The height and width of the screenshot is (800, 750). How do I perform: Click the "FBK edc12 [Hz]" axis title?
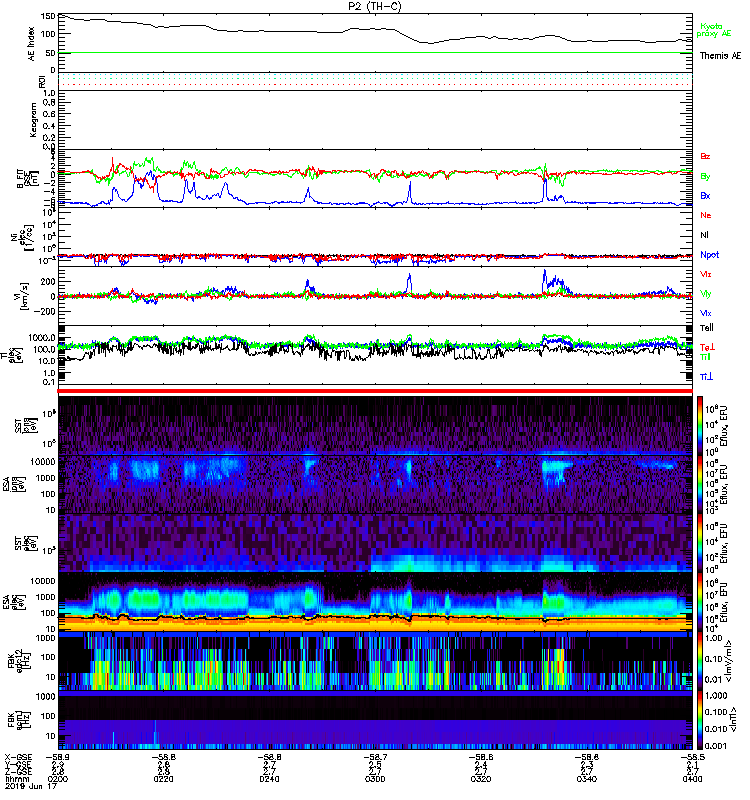(18, 661)
